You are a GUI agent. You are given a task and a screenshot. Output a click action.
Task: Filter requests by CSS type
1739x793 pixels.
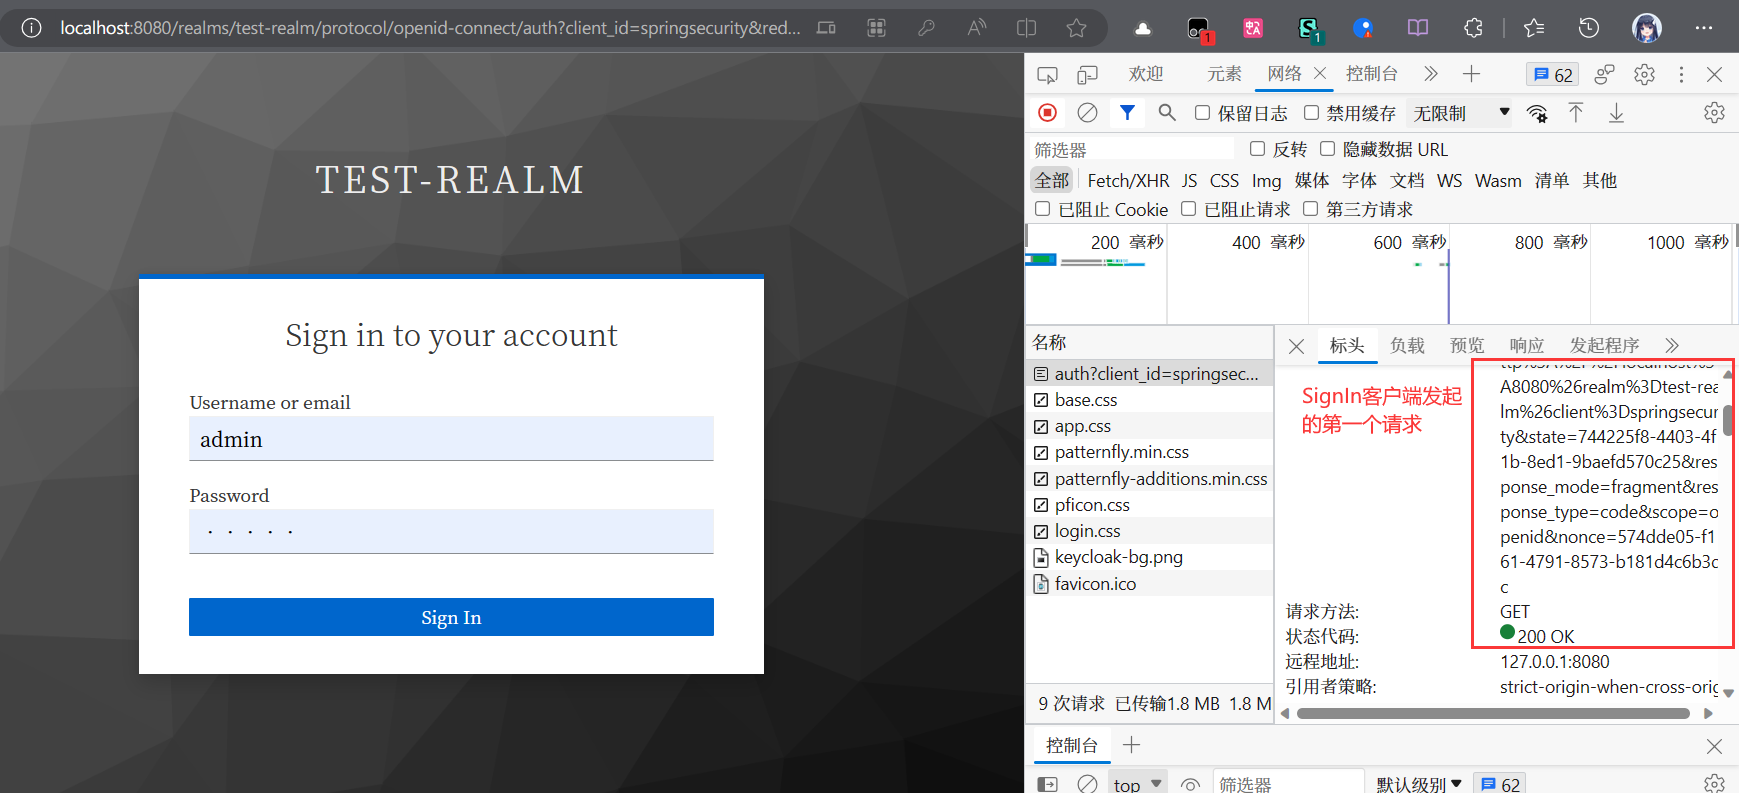click(1224, 181)
